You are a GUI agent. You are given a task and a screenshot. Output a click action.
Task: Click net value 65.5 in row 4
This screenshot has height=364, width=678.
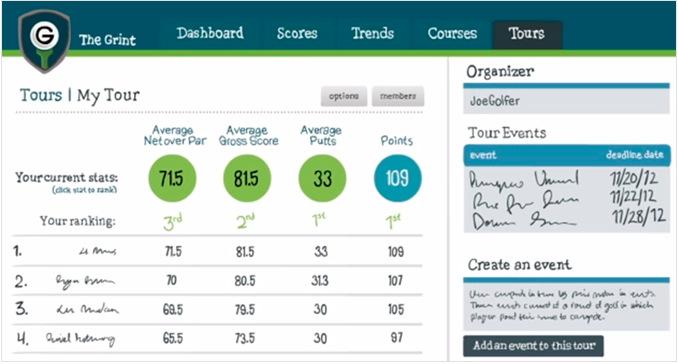(x=173, y=338)
